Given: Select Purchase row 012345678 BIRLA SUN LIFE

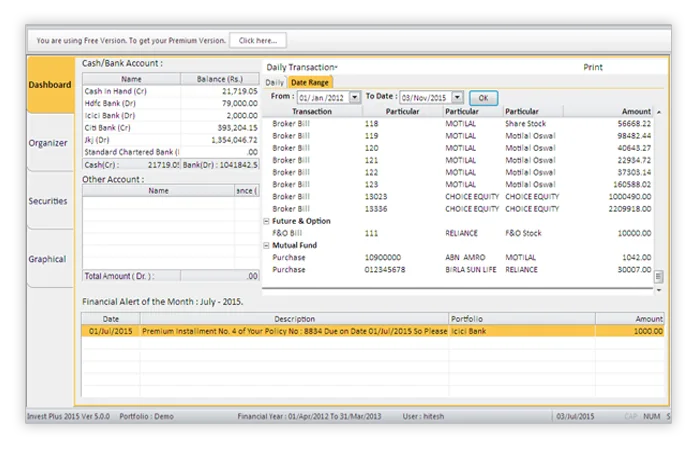Looking at the screenshot, I should (458, 270).
